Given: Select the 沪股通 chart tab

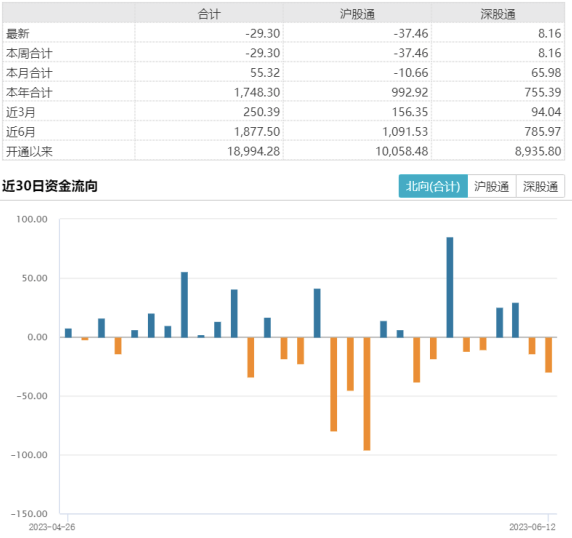Looking at the screenshot, I should (492, 186).
